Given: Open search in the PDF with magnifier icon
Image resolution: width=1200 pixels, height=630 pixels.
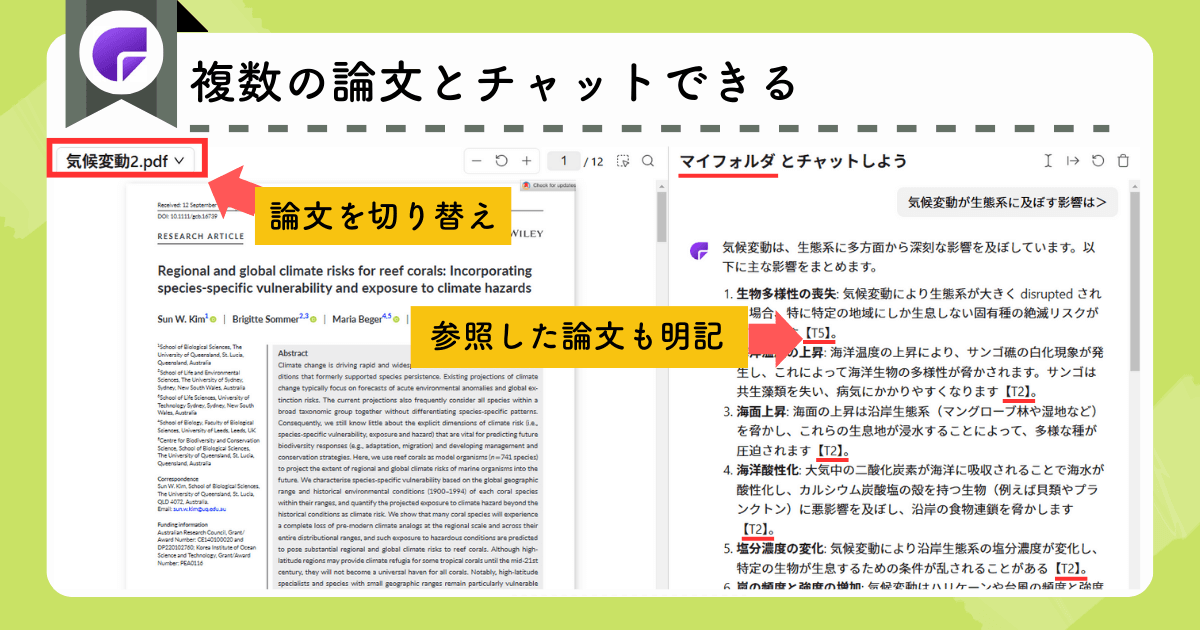Looking at the screenshot, I should (648, 161).
